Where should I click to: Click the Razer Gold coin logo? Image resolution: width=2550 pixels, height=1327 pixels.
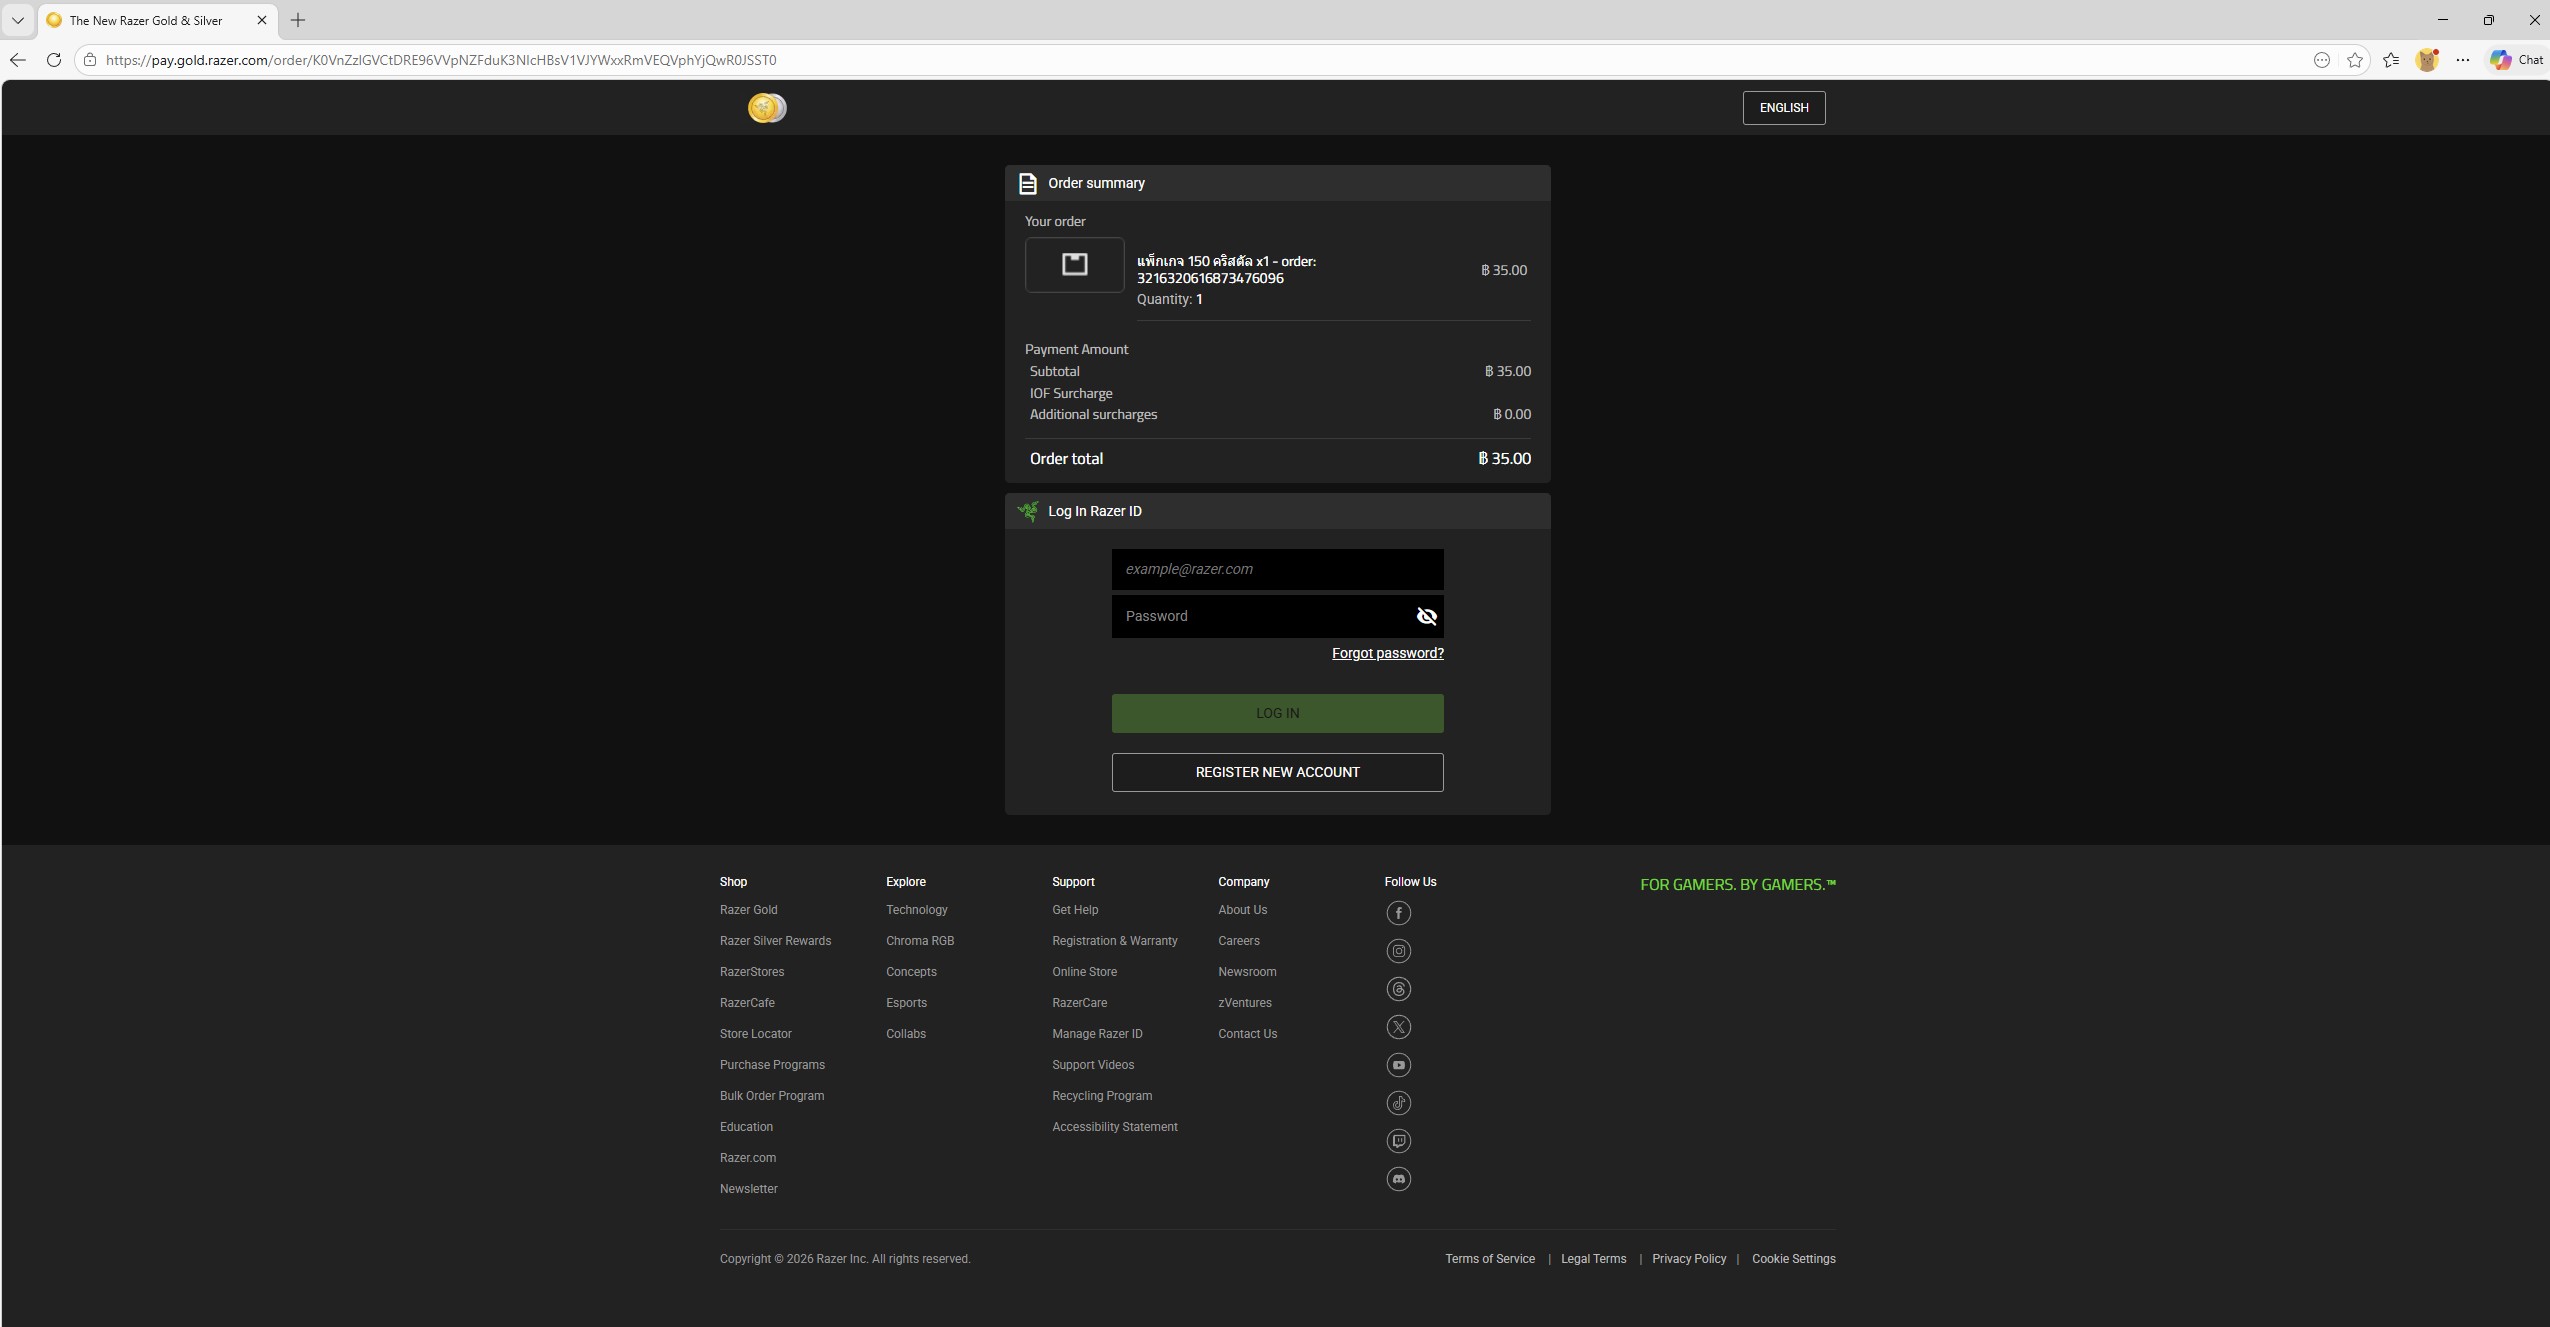[x=767, y=108]
